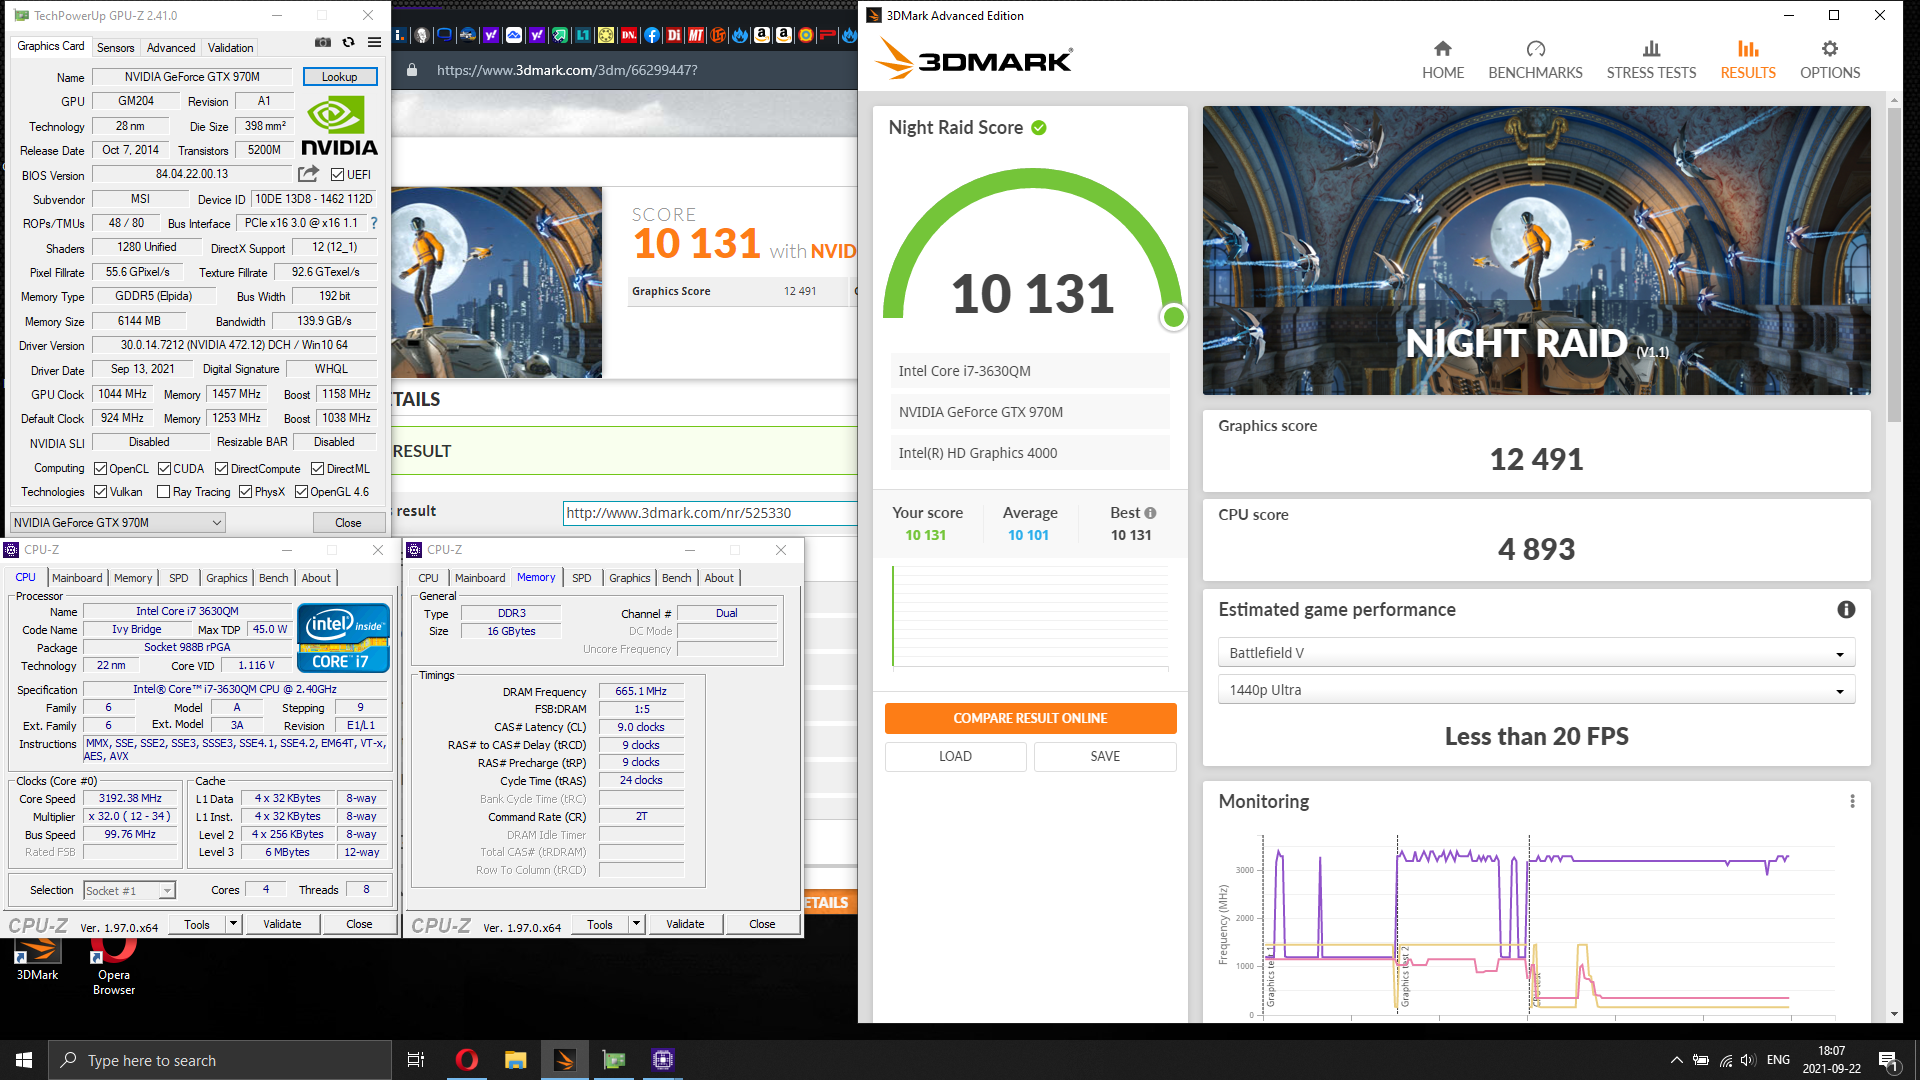The width and height of the screenshot is (1920, 1080).
Task: Click Validate in the CPU-Z Memory window
Action: coord(685,924)
